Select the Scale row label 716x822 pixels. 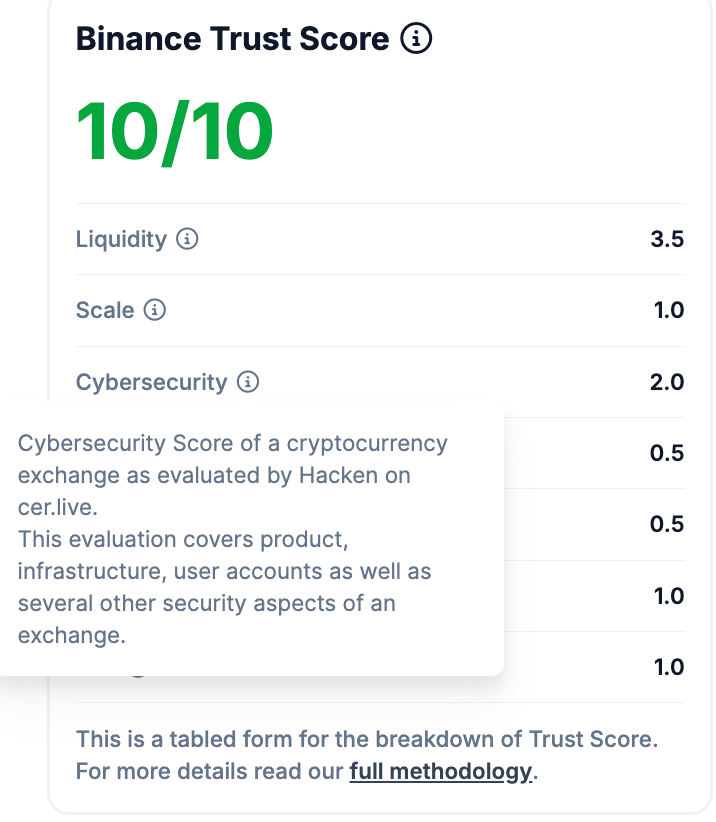[105, 310]
